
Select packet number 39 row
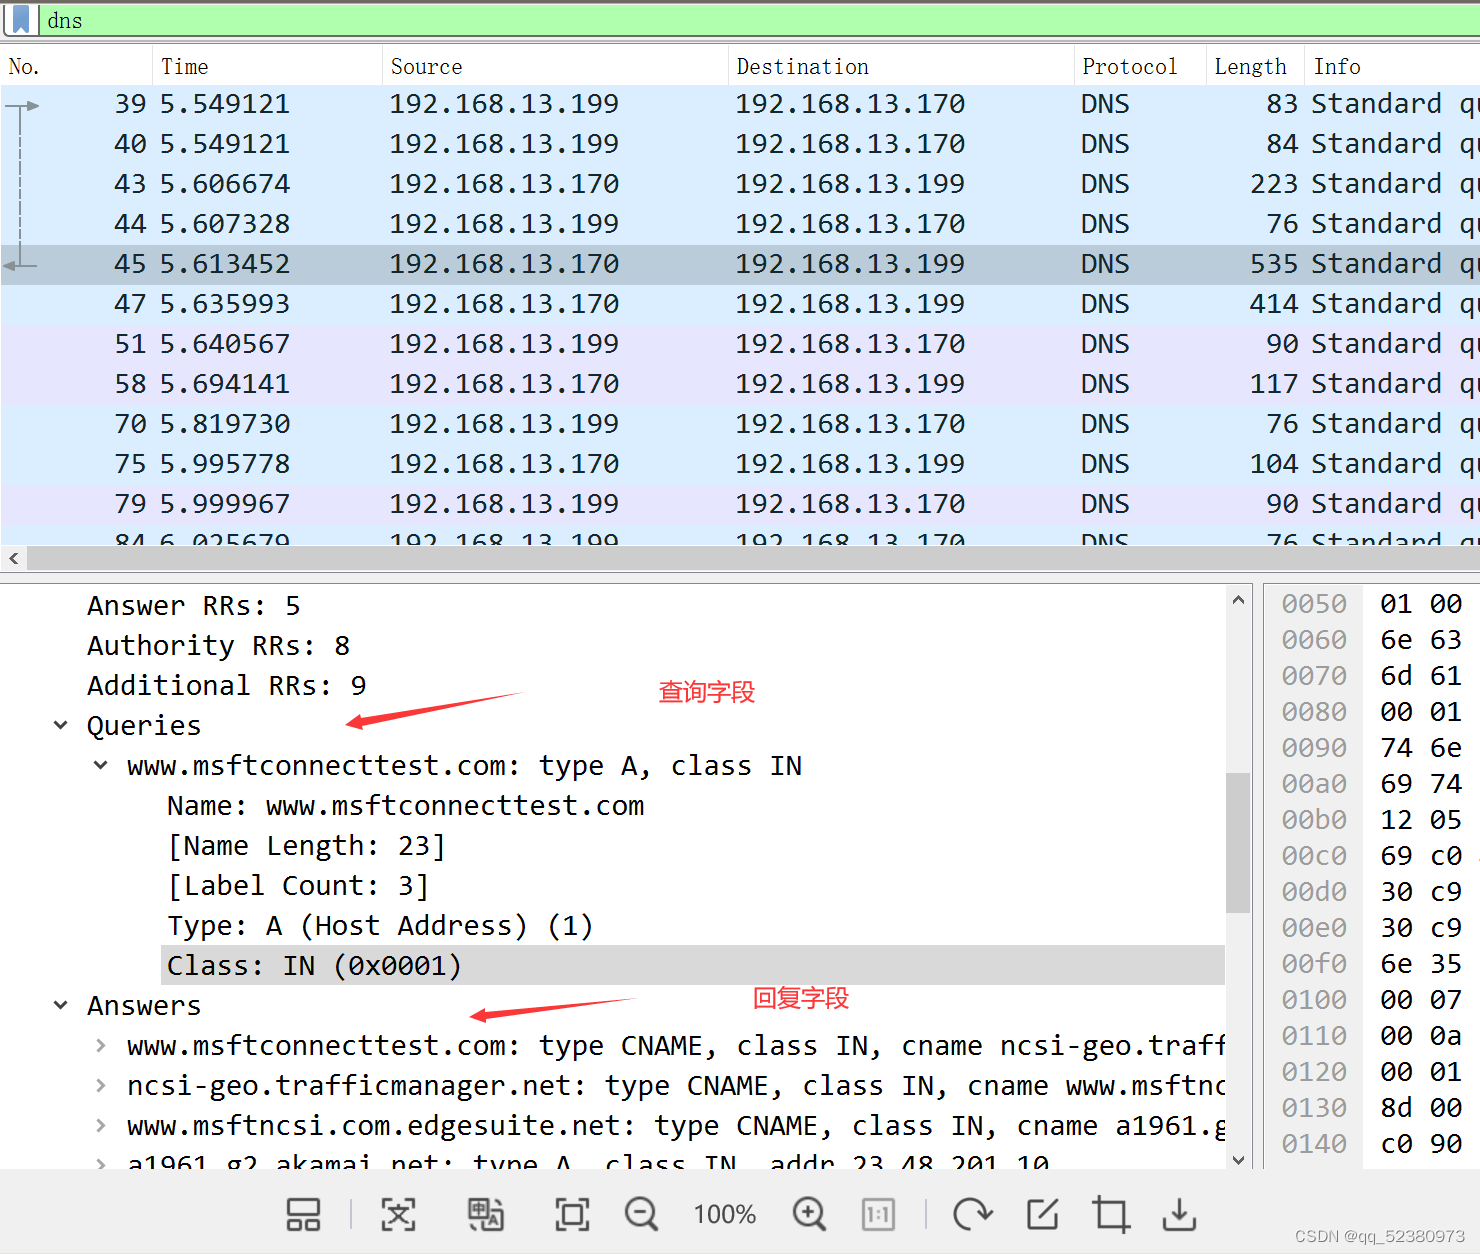[740, 104]
